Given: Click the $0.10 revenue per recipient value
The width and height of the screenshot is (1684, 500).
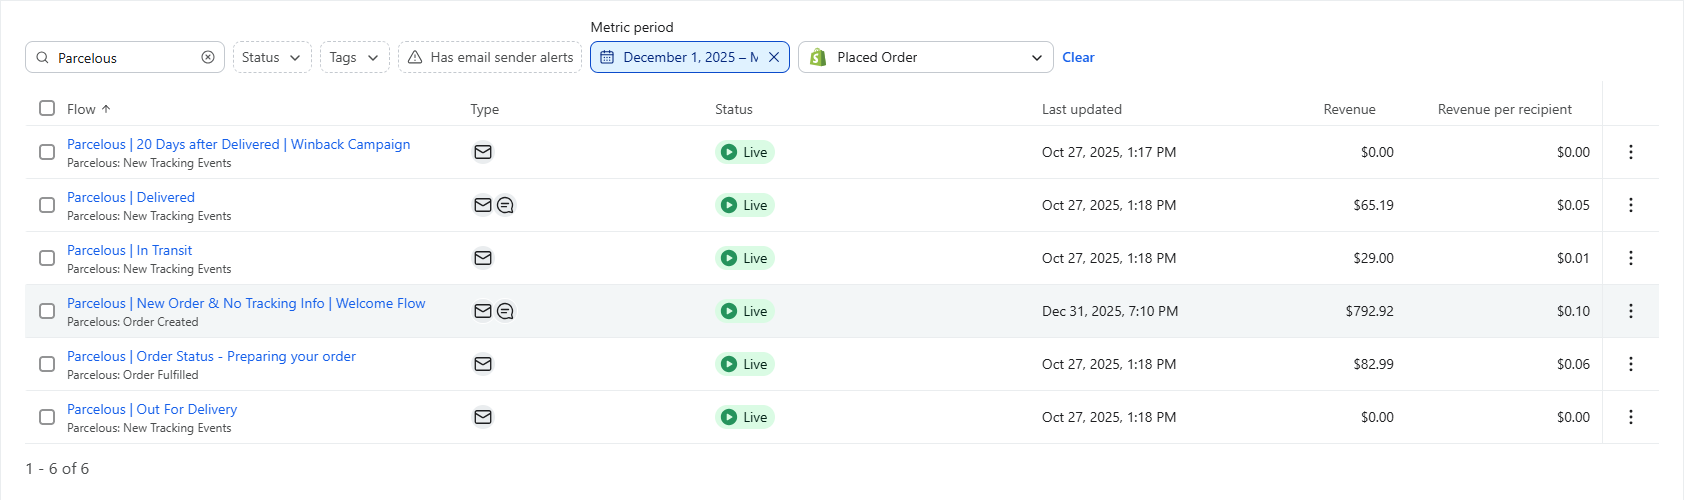Looking at the screenshot, I should (1573, 311).
